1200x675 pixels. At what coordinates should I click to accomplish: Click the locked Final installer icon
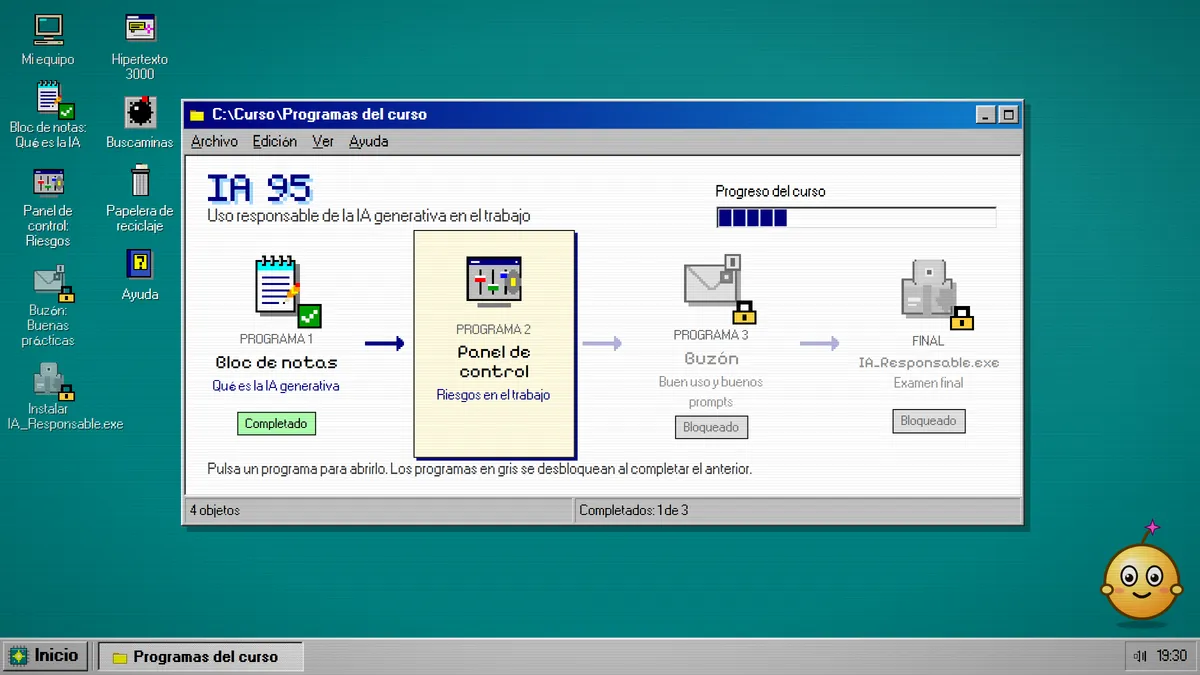tap(936, 294)
